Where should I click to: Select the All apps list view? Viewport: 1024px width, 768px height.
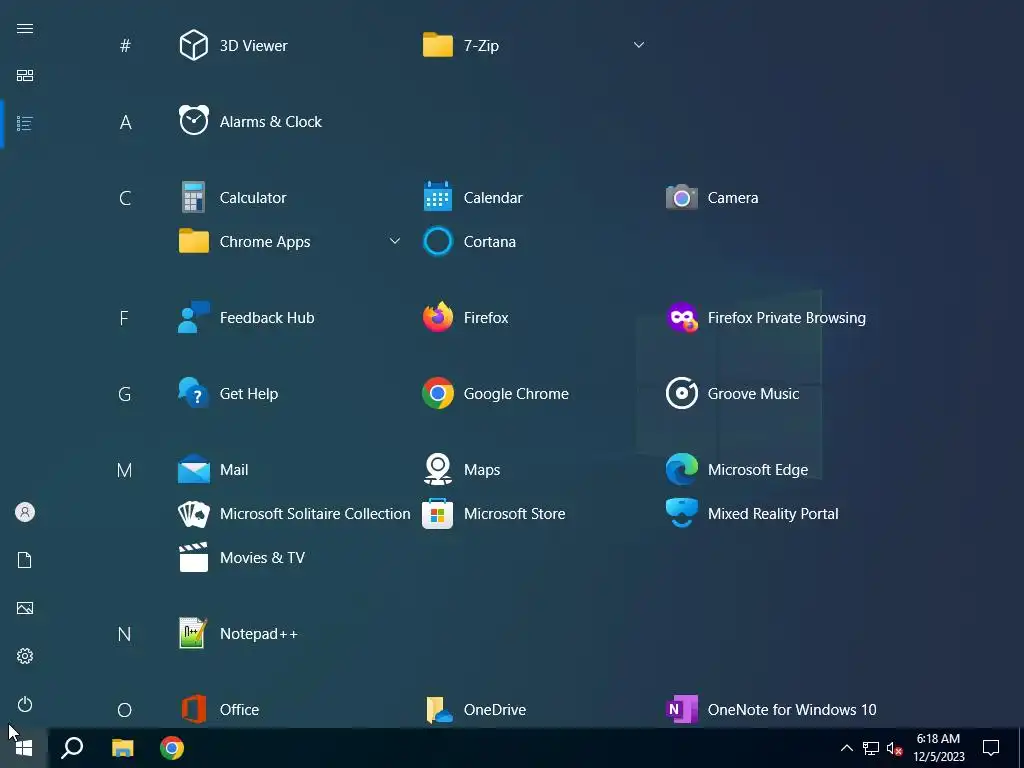25,123
